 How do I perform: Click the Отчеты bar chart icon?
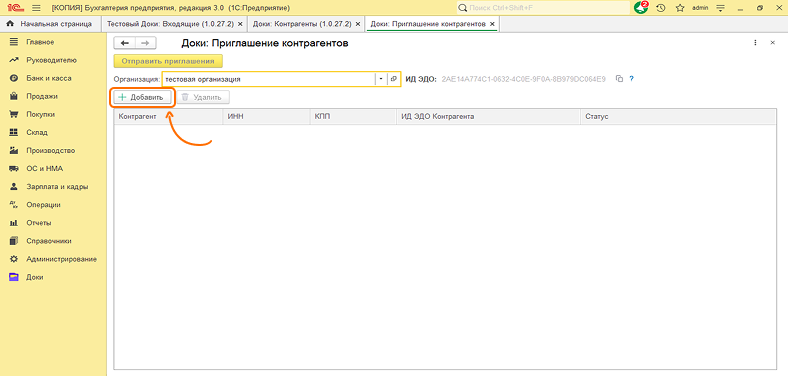14,223
